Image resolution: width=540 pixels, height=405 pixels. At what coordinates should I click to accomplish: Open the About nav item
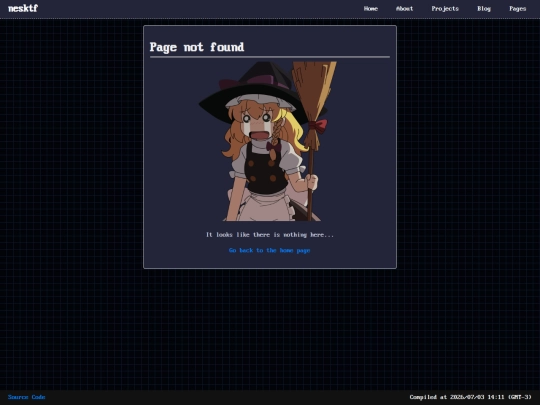tap(404, 9)
